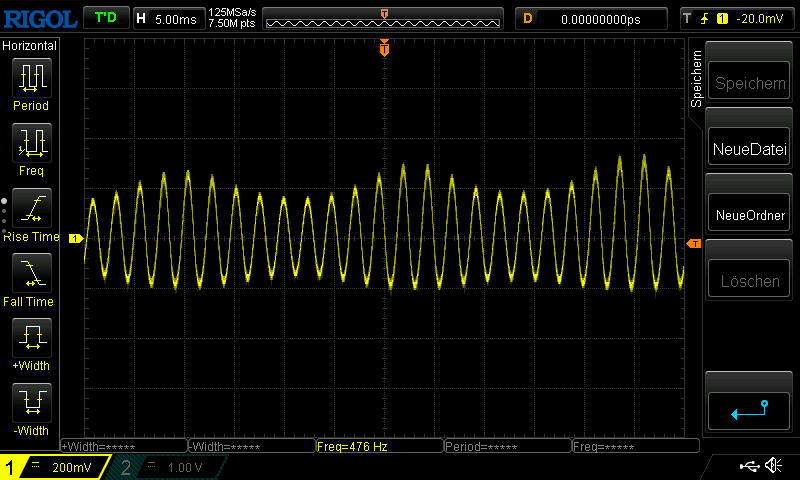Create a new file with NeueDatei
This screenshot has height=480, width=800.
click(x=750, y=150)
